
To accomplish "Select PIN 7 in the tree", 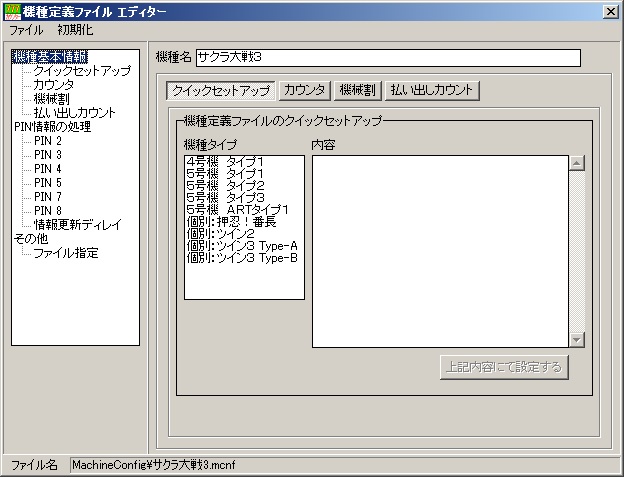I will click(48, 197).
